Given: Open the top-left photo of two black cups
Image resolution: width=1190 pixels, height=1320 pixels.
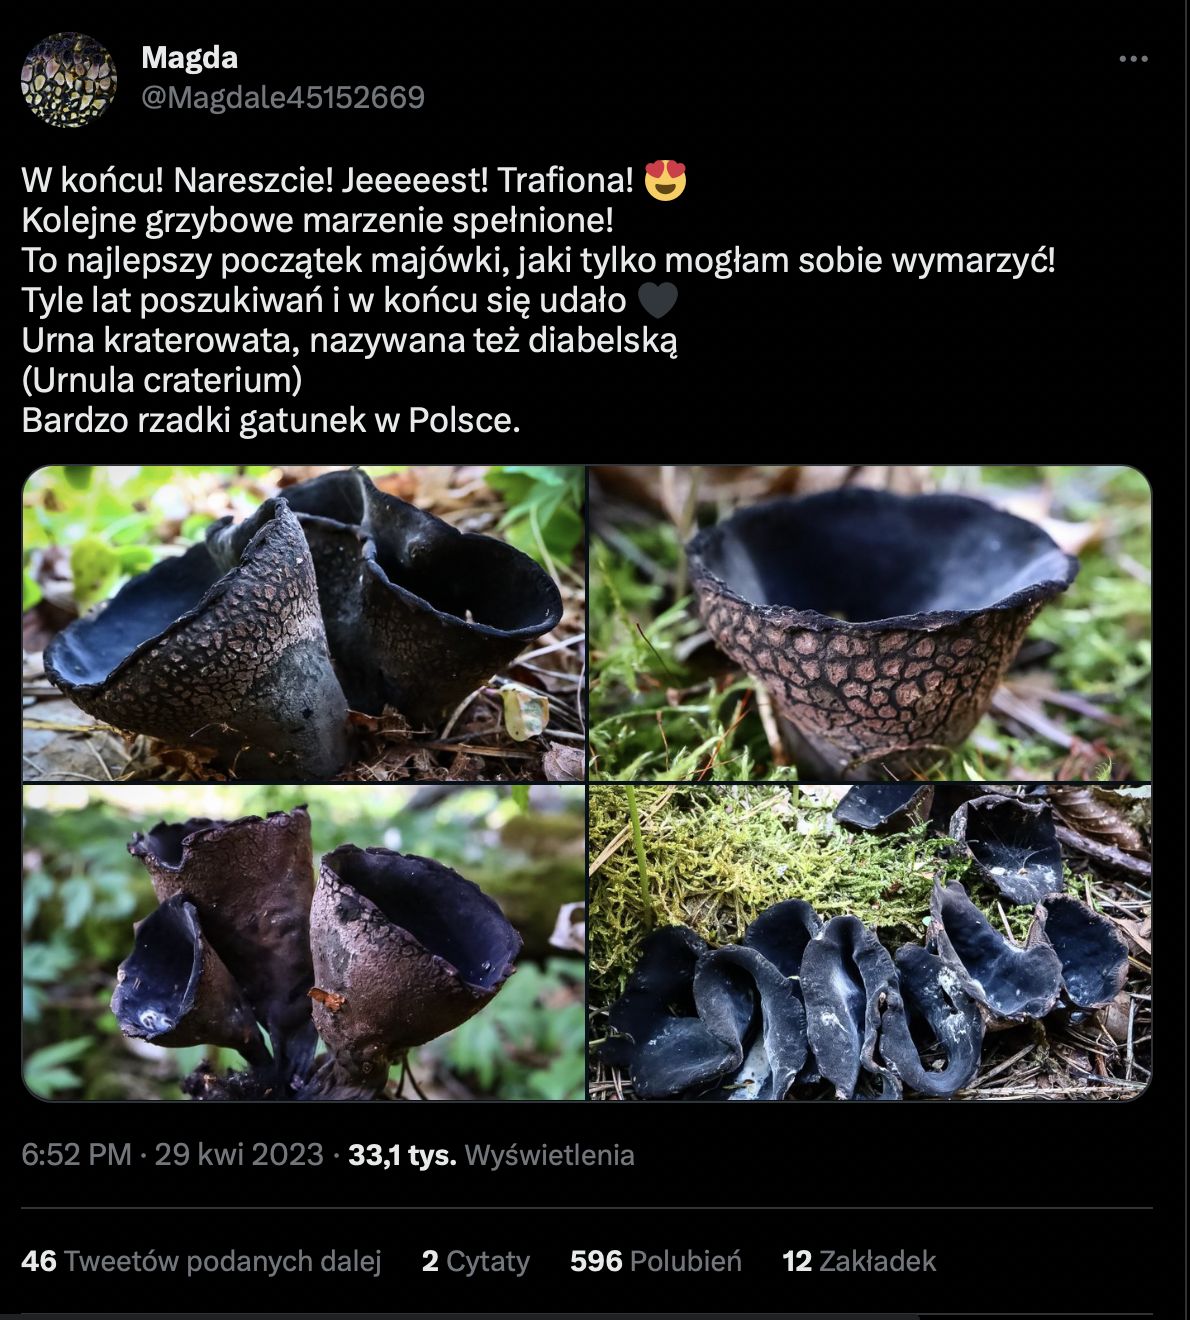Looking at the screenshot, I should (303, 623).
